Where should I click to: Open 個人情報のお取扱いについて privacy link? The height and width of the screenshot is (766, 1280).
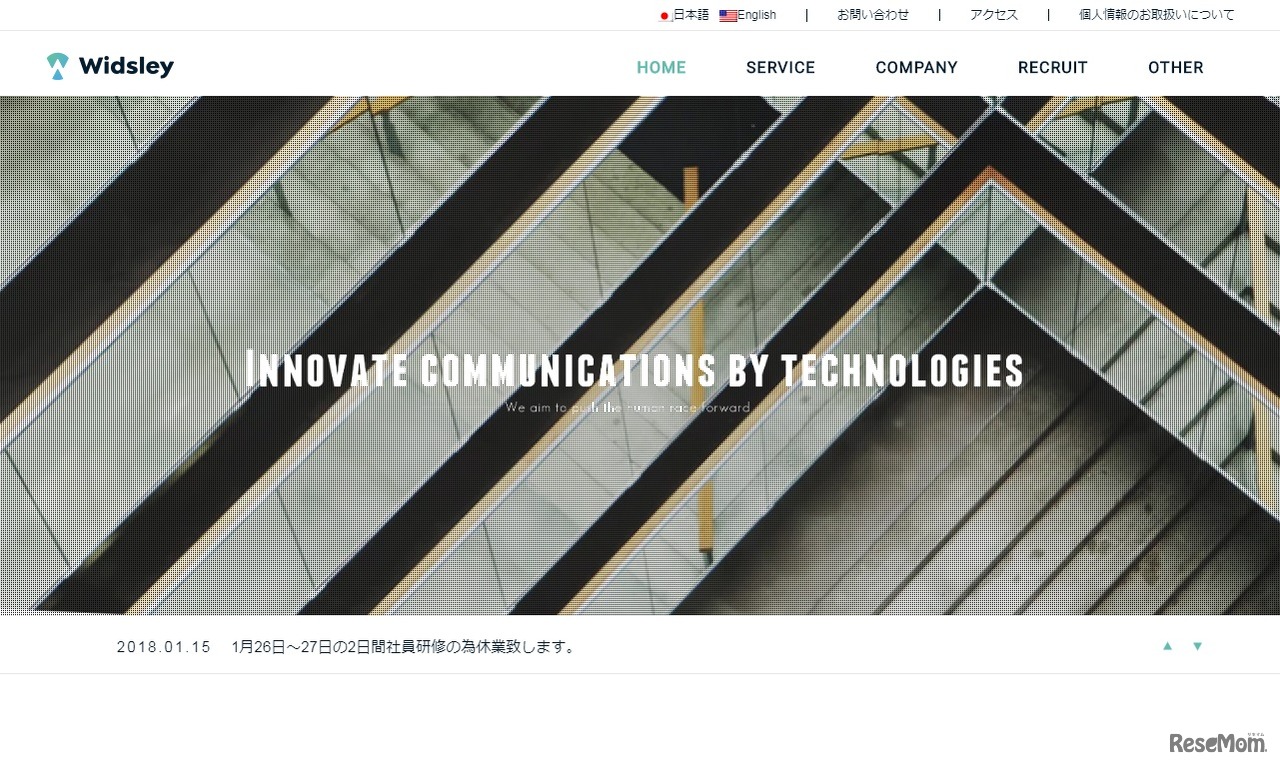[1157, 15]
